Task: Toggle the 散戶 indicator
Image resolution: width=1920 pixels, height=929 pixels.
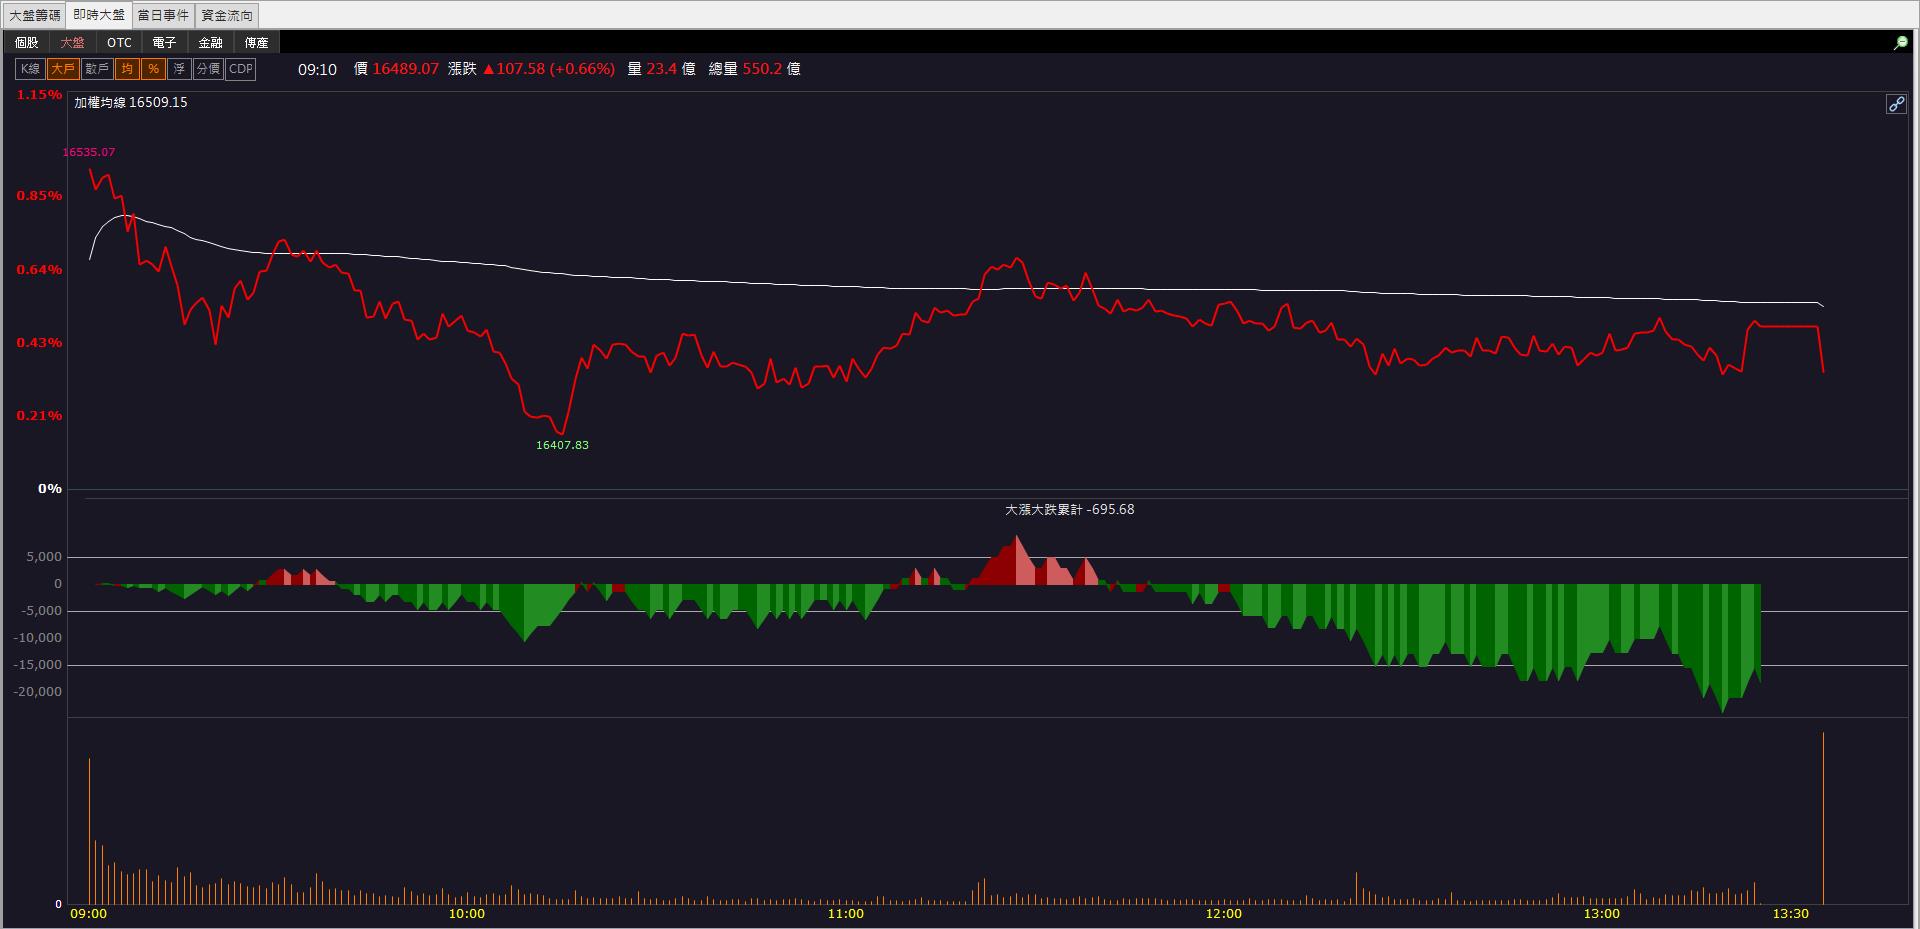Action: pos(97,69)
